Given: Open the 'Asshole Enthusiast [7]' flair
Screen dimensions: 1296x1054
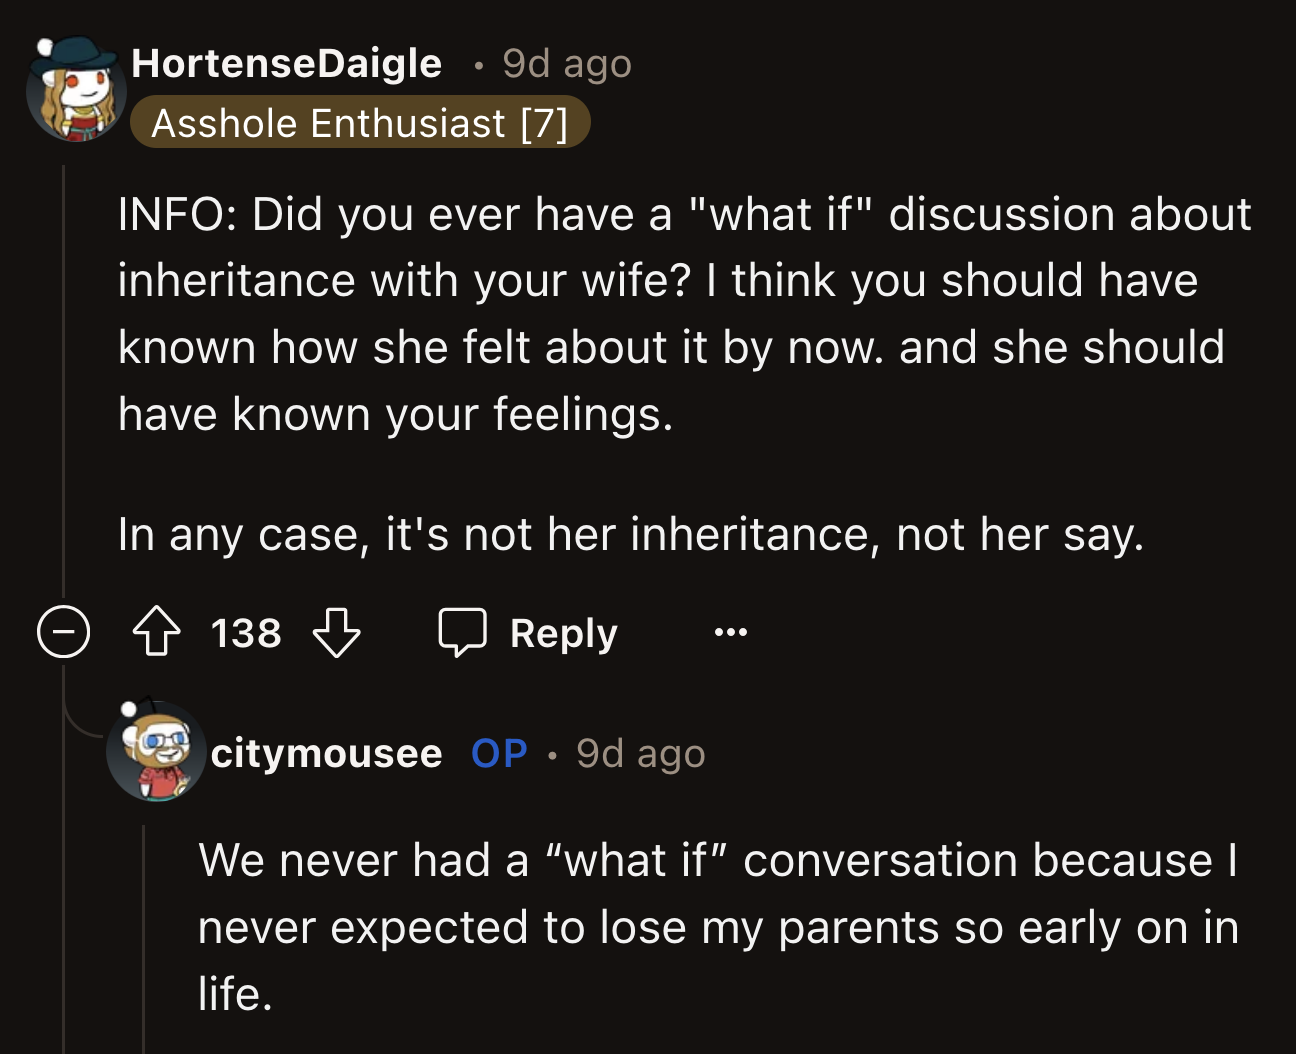Looking at the screenshot, I should click(x=361, y=122).
